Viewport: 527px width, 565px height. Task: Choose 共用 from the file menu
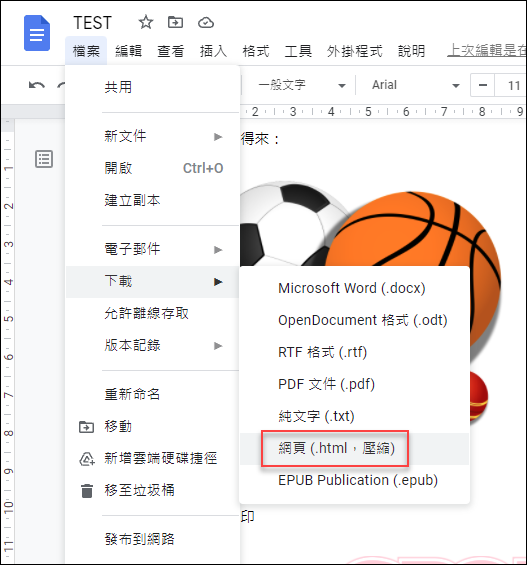coord(153,88)
